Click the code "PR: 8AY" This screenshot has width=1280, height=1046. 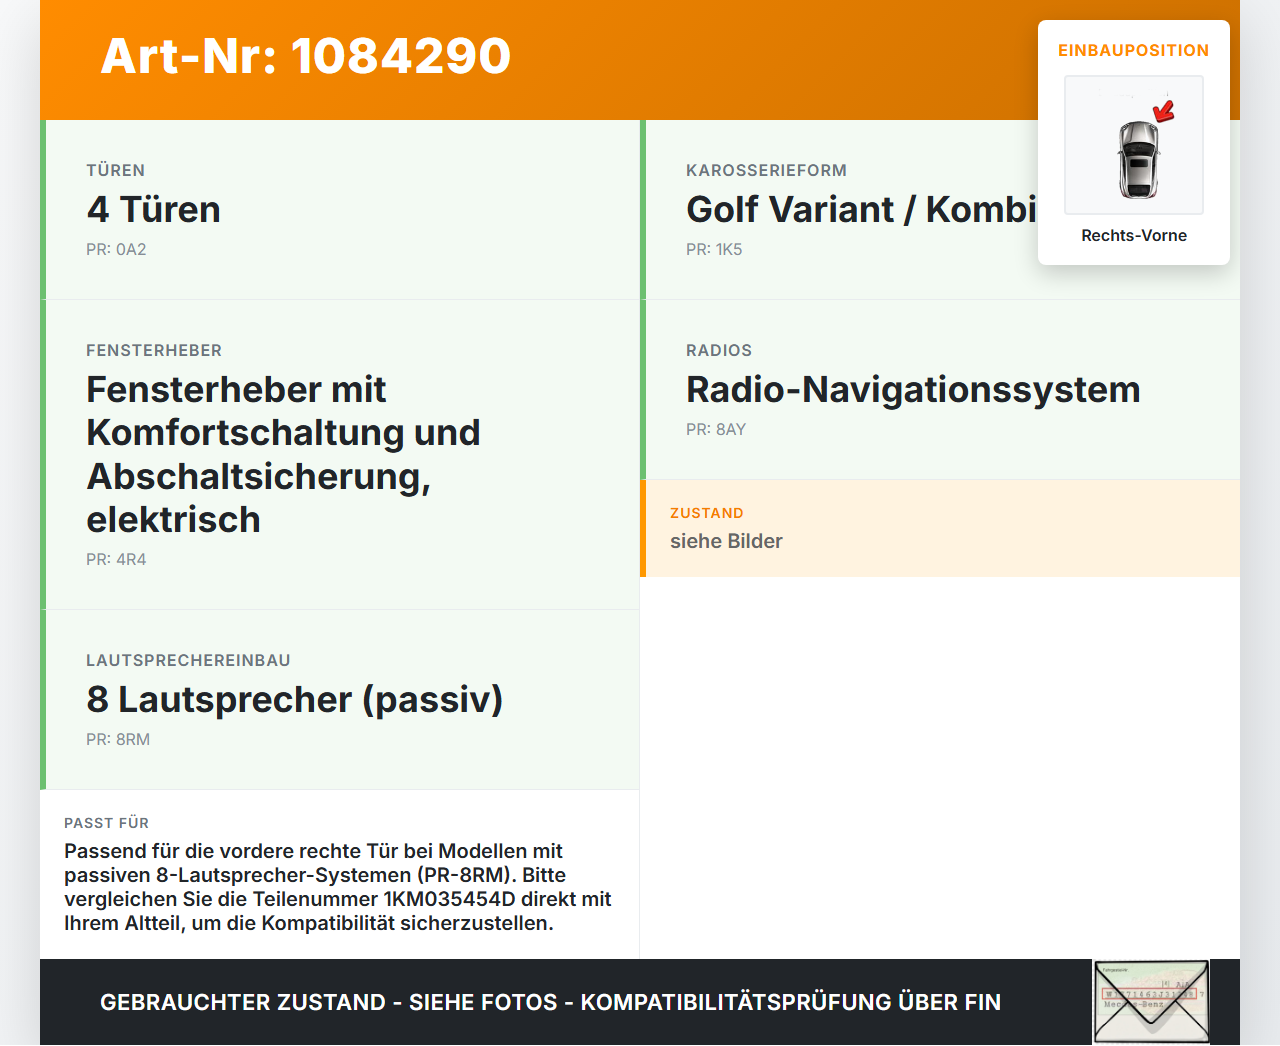(x=716, y=429)
